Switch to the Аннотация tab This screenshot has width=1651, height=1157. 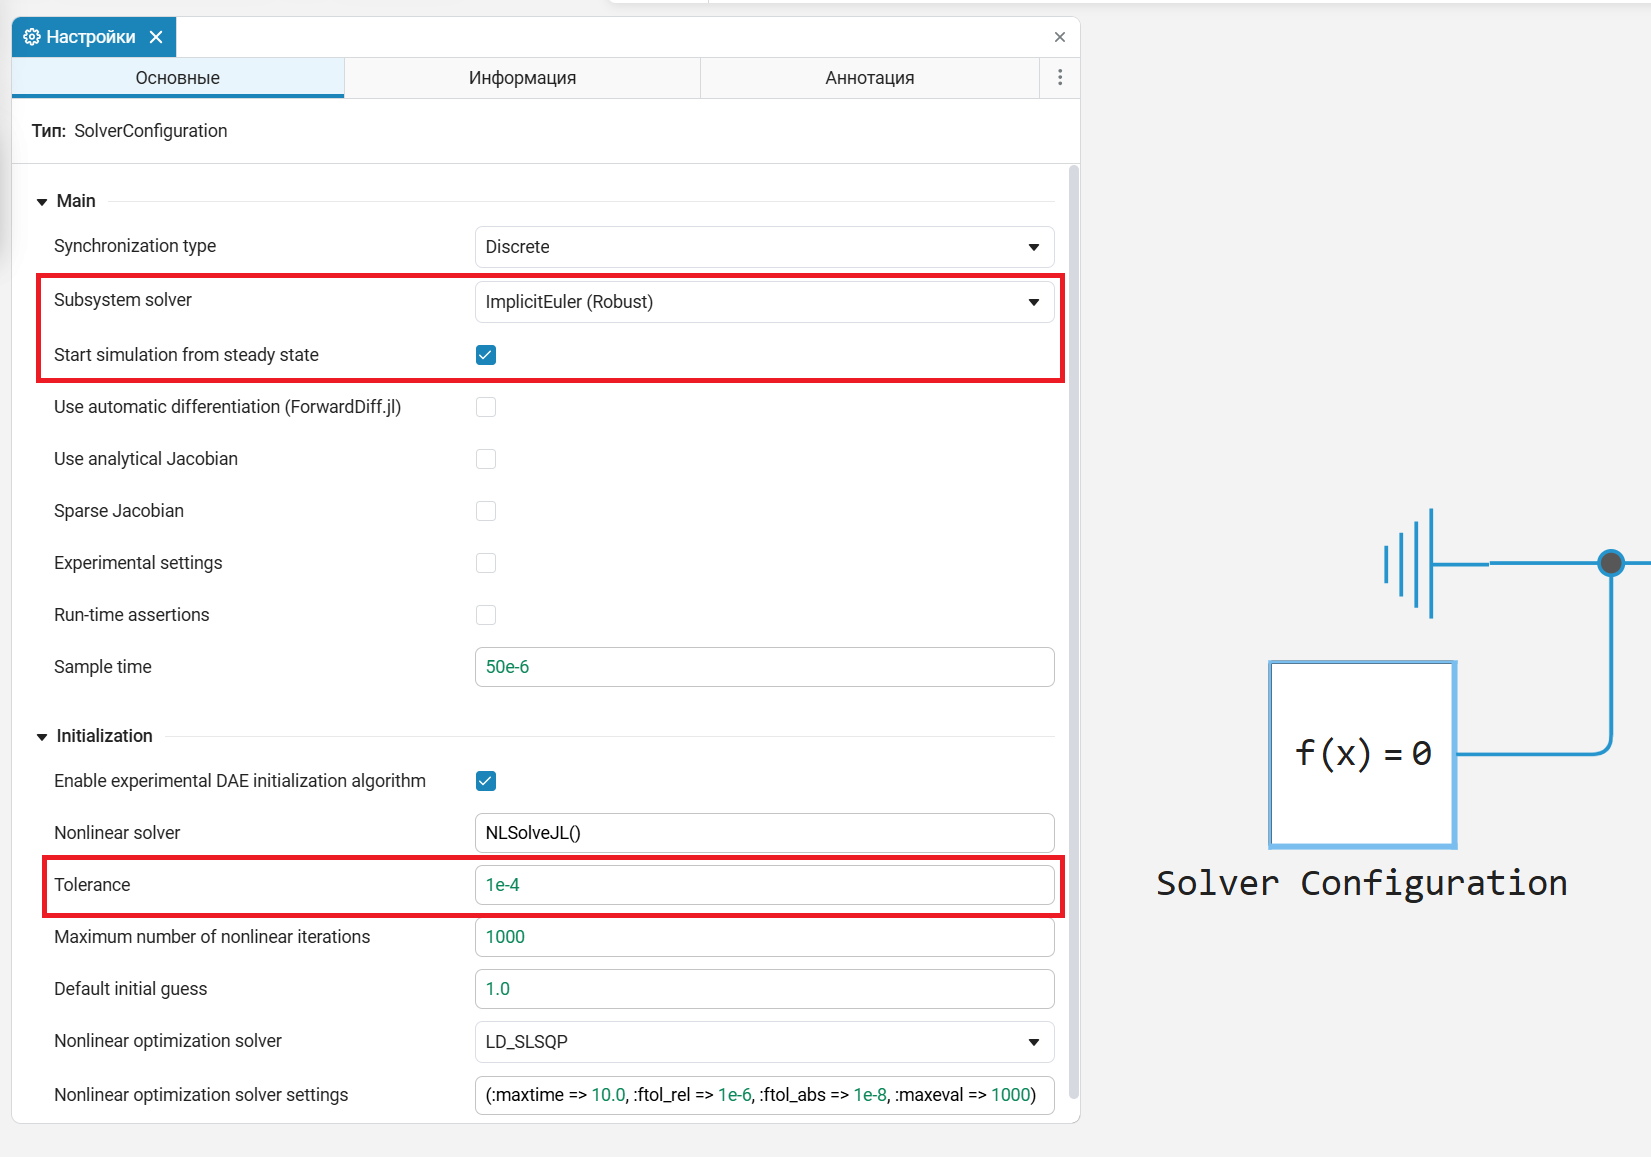pyautogui.click(x=869, y=78)
